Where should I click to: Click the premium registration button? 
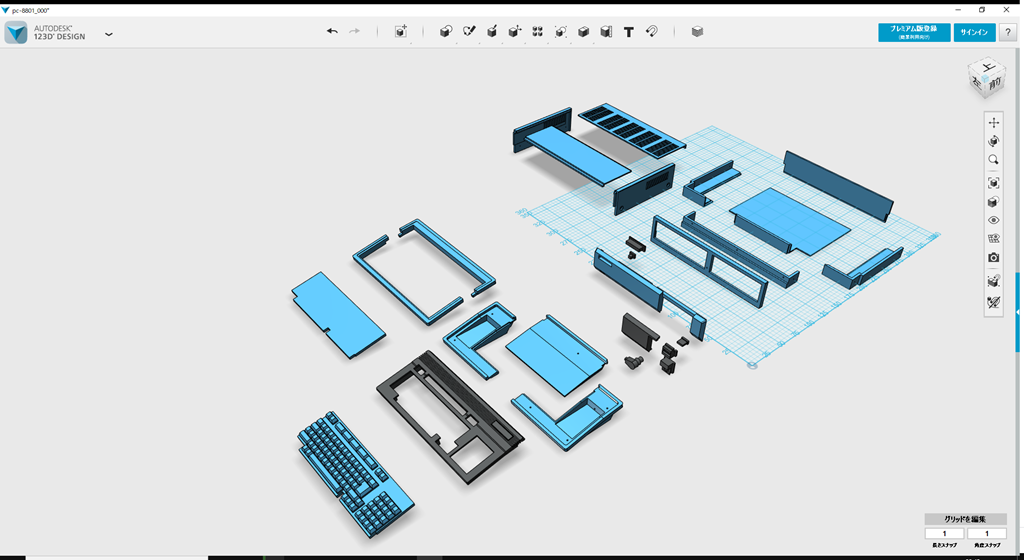914,32
